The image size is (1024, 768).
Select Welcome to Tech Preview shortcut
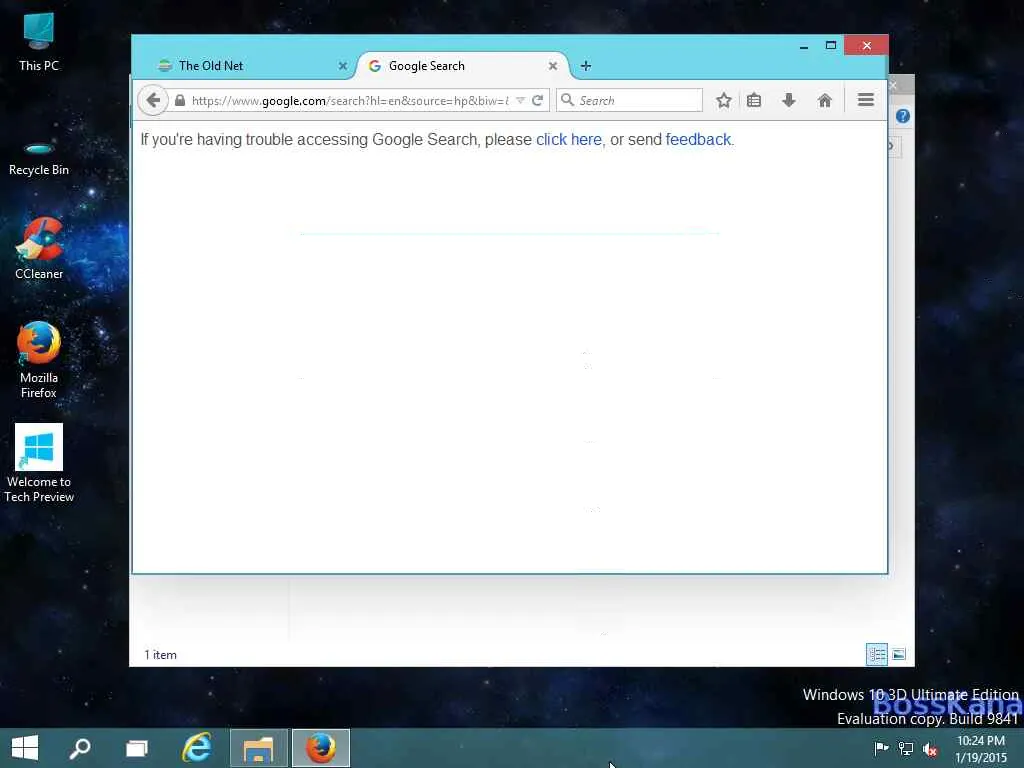(39, 464)
